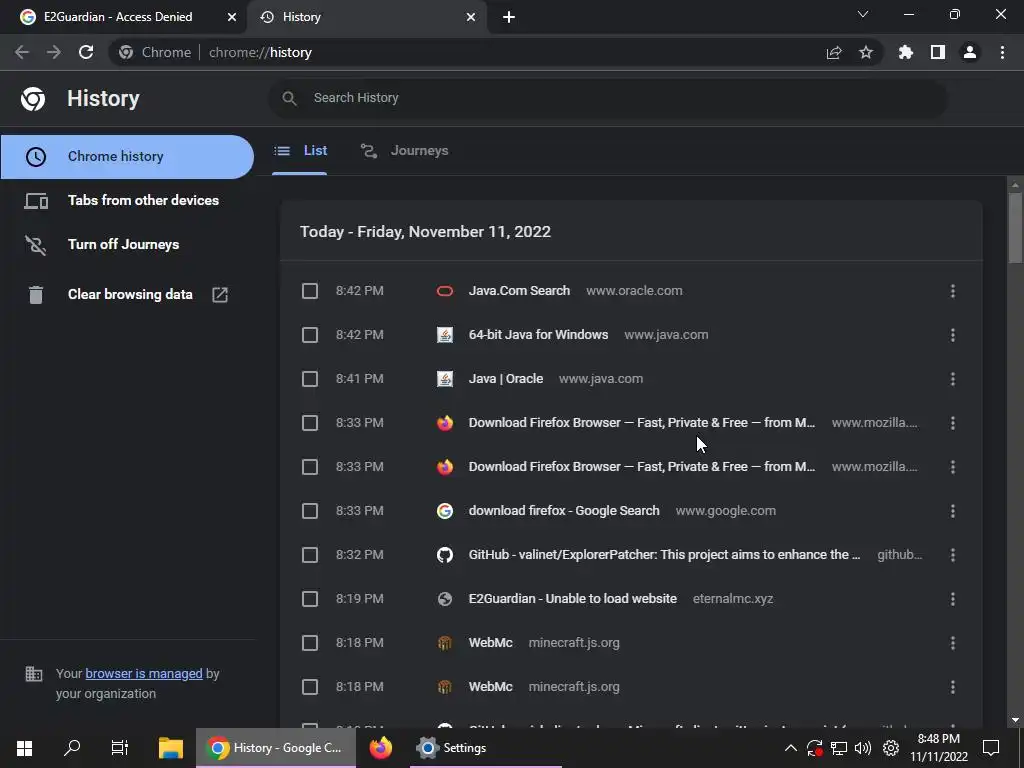Open the notification center icon
This screenshot has width=1024, height=768.
point(991,748)
